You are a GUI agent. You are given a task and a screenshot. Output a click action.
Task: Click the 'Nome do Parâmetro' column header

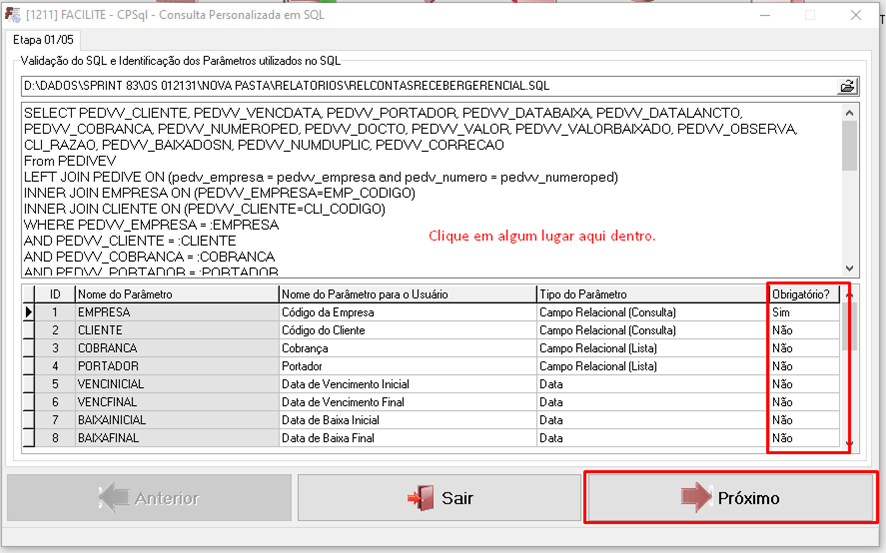click(x=176, y=294)
